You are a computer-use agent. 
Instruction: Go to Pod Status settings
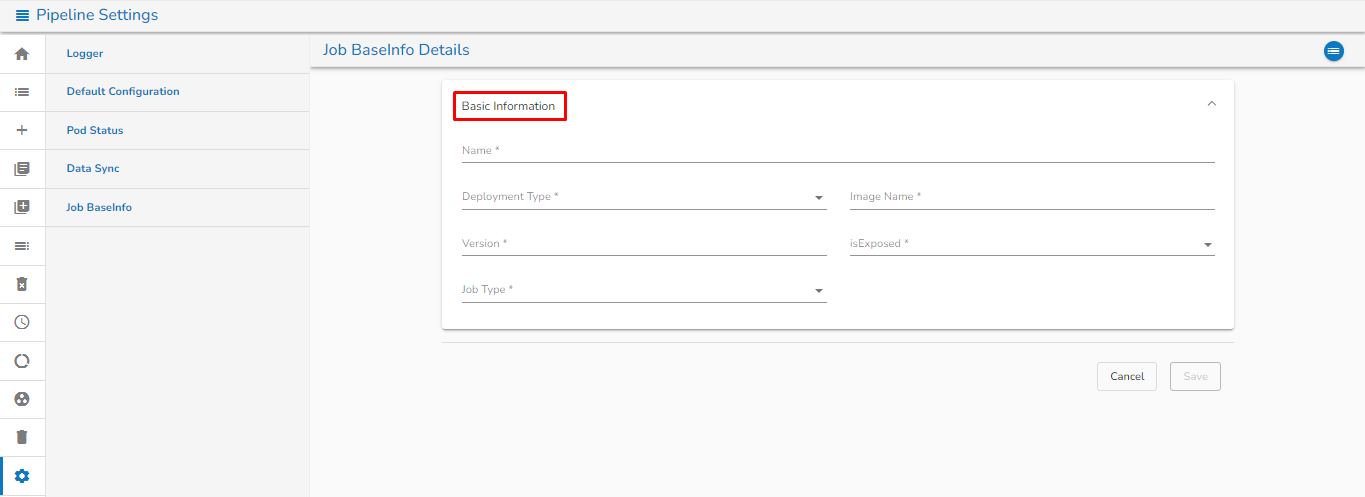(95, 131)
